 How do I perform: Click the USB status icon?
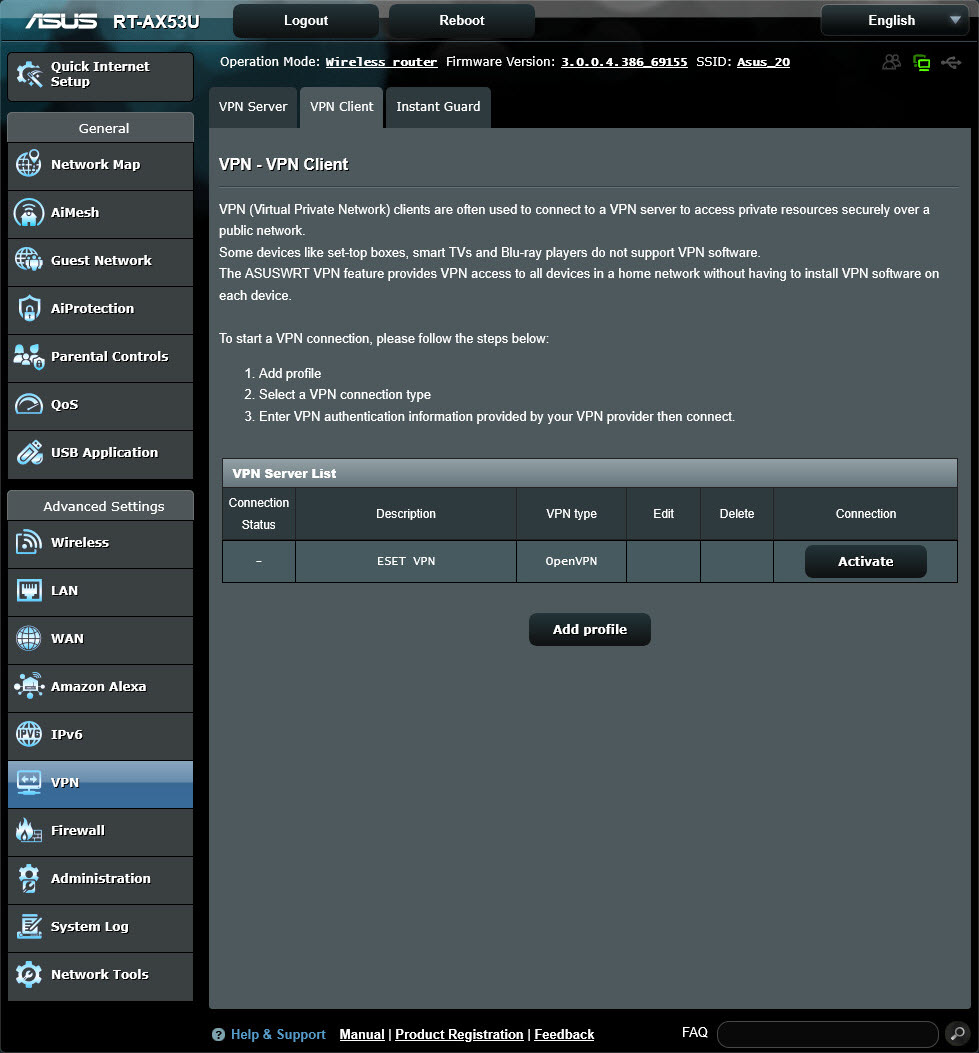coord(951,61)
